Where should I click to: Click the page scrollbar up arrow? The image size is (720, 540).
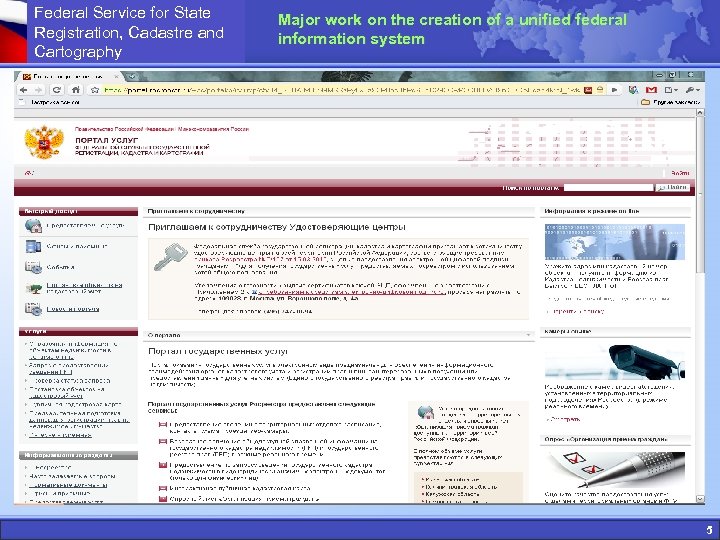click(700, 112)
